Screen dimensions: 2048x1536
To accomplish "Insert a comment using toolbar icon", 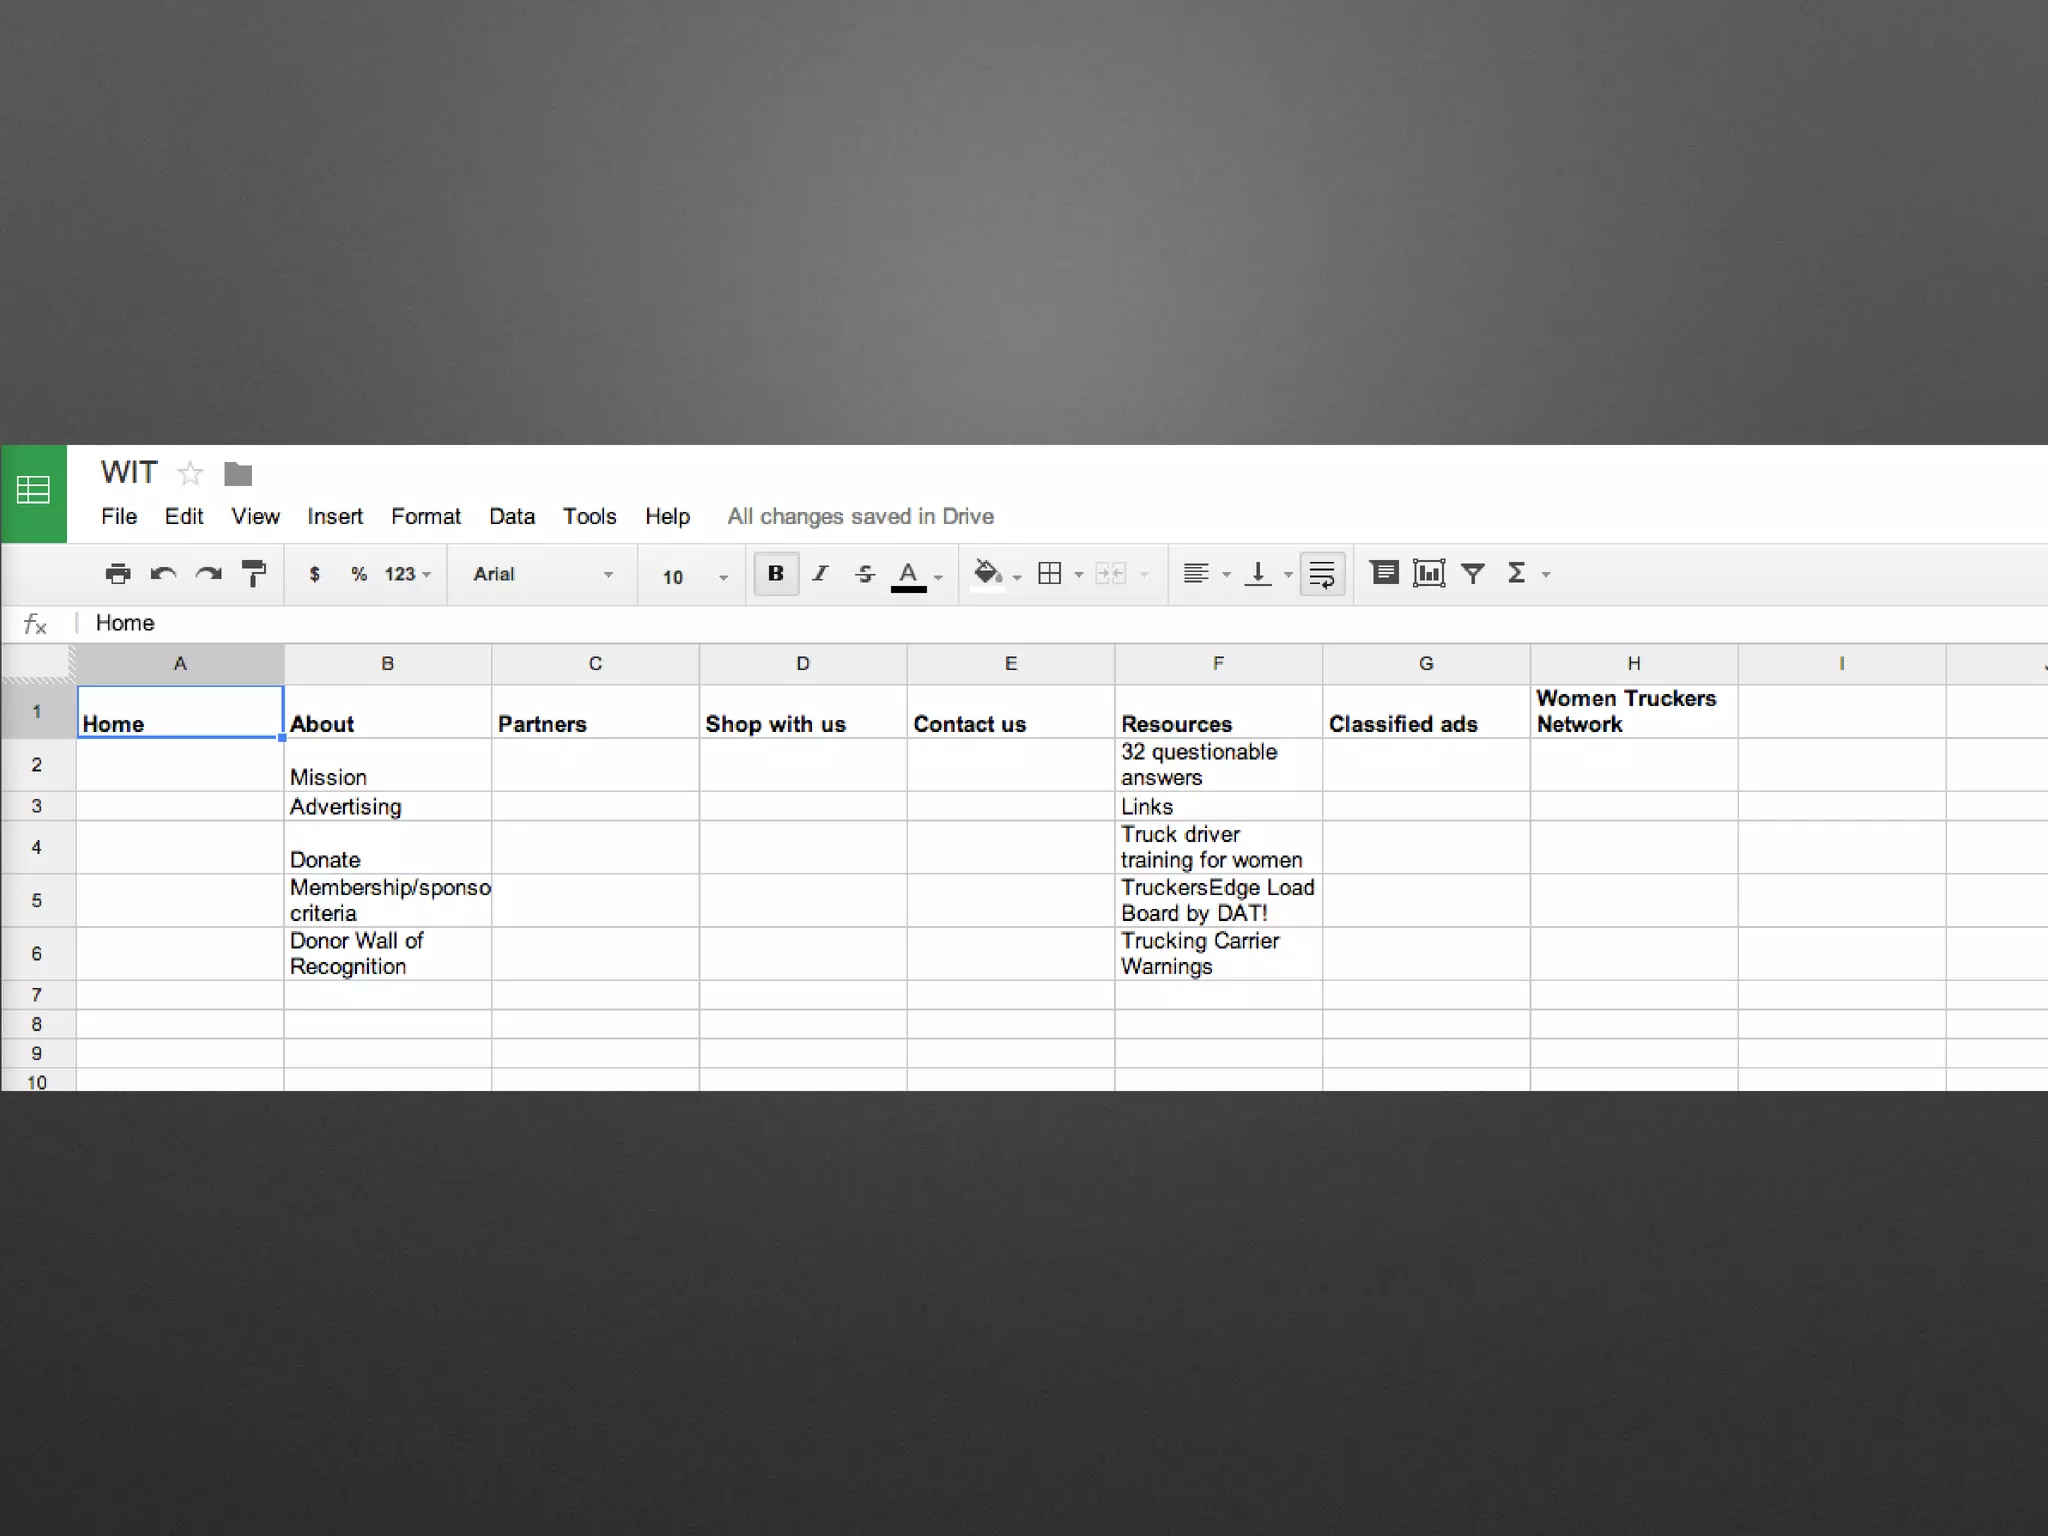I will (1384, 573).
